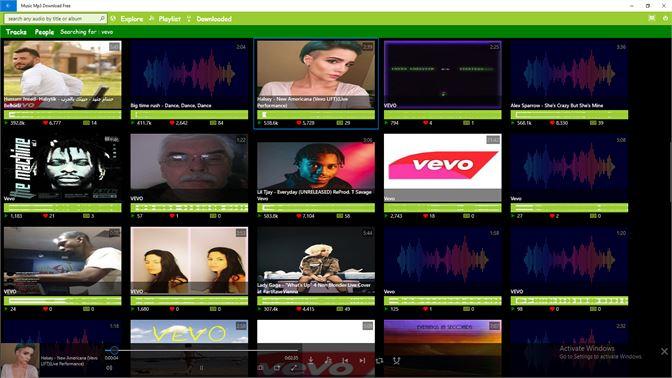Click the volume icon under 00:04
The height and width of the screenshot is (378, 672).
pyautogui.click(x=109, y=368)
